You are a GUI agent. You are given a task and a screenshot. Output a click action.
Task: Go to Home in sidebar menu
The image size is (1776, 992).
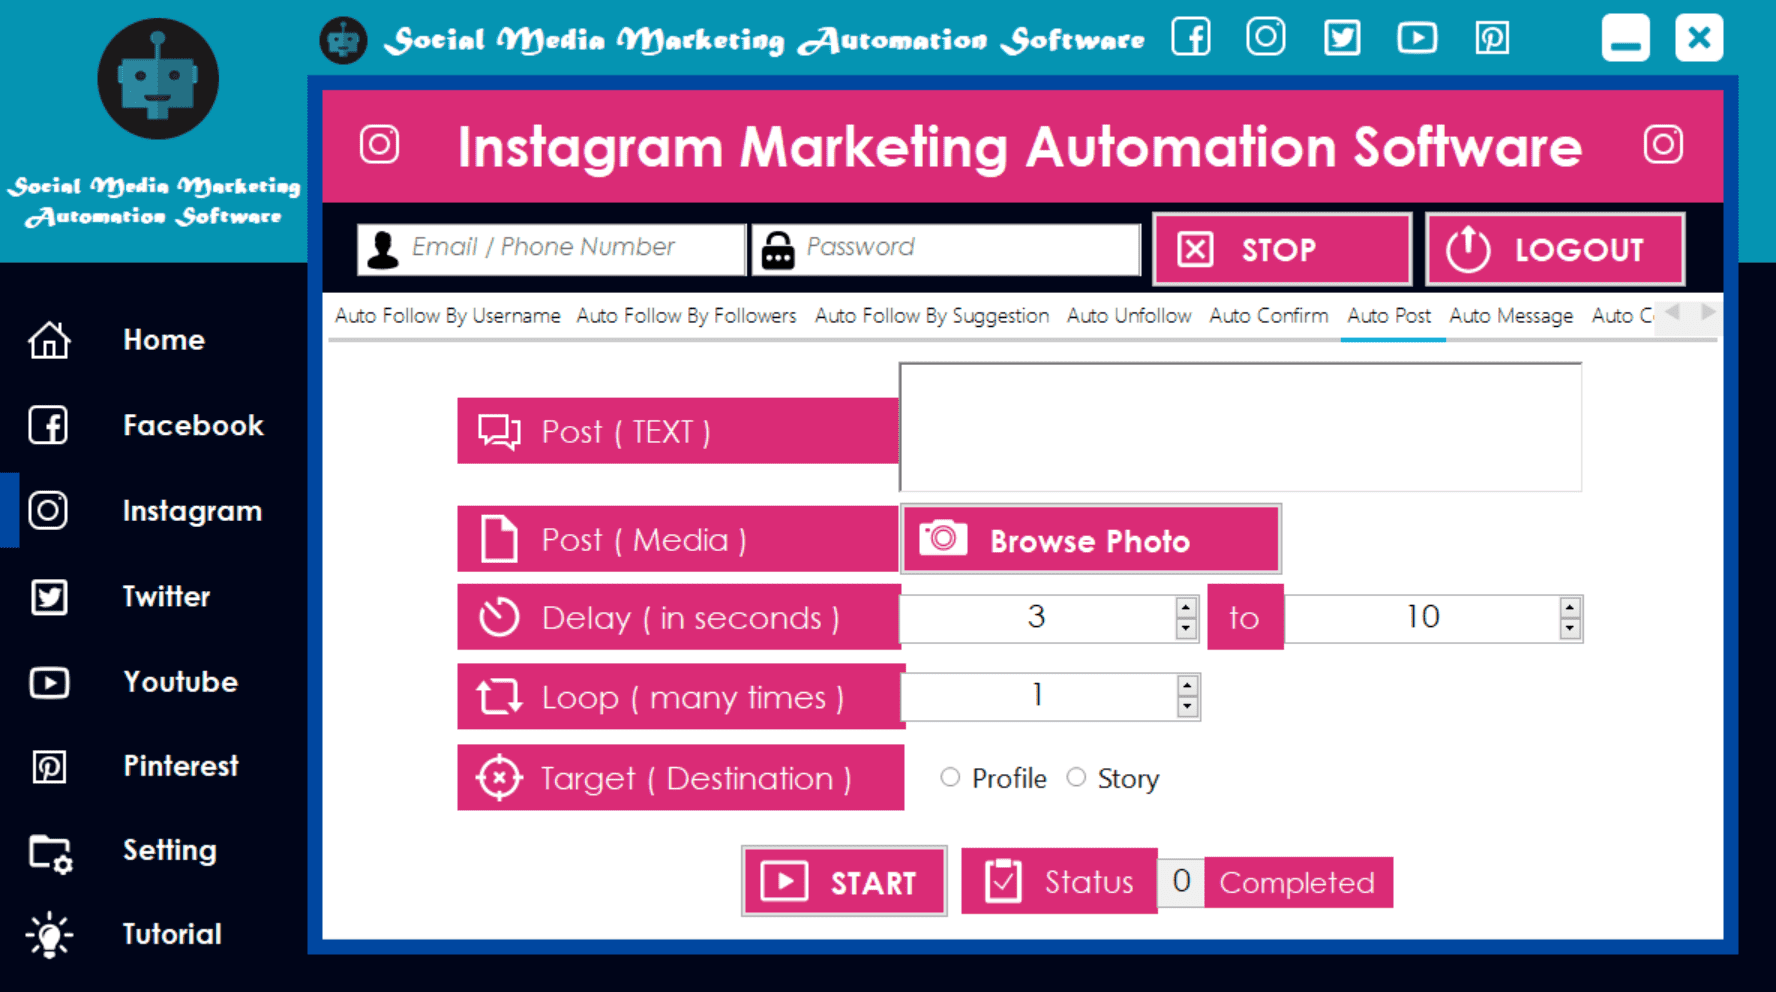(x=164, y=340)
